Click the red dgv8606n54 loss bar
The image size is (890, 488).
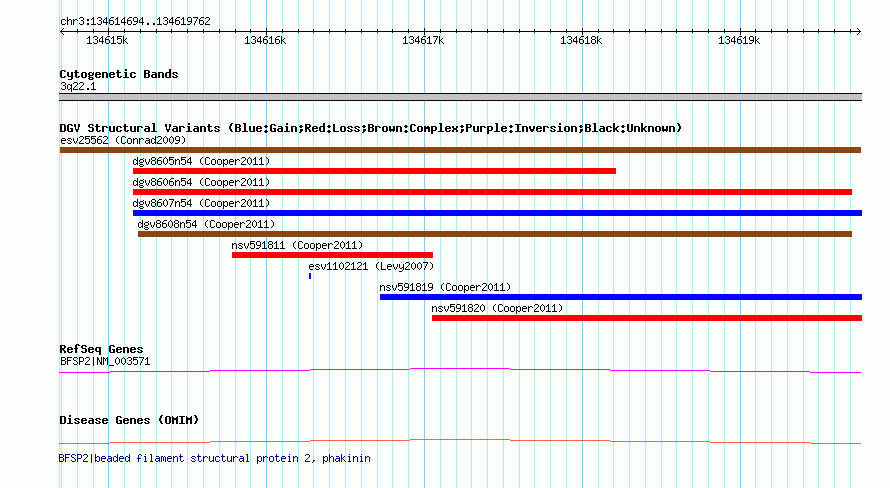click(492, 192)
